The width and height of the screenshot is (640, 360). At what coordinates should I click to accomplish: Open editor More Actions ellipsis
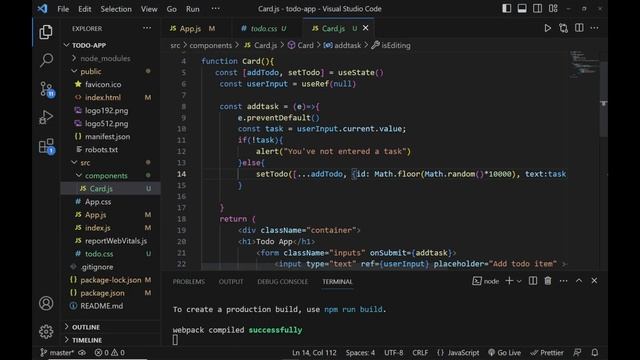coord(594,28)
